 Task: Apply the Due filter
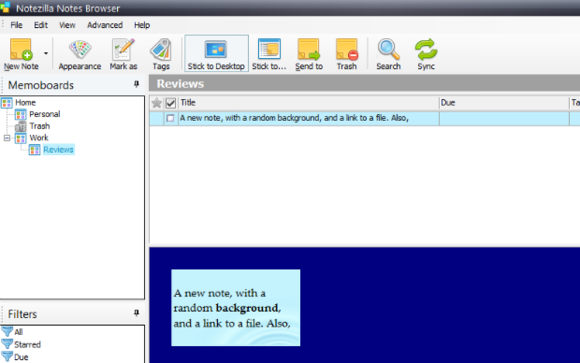(21, 357)
